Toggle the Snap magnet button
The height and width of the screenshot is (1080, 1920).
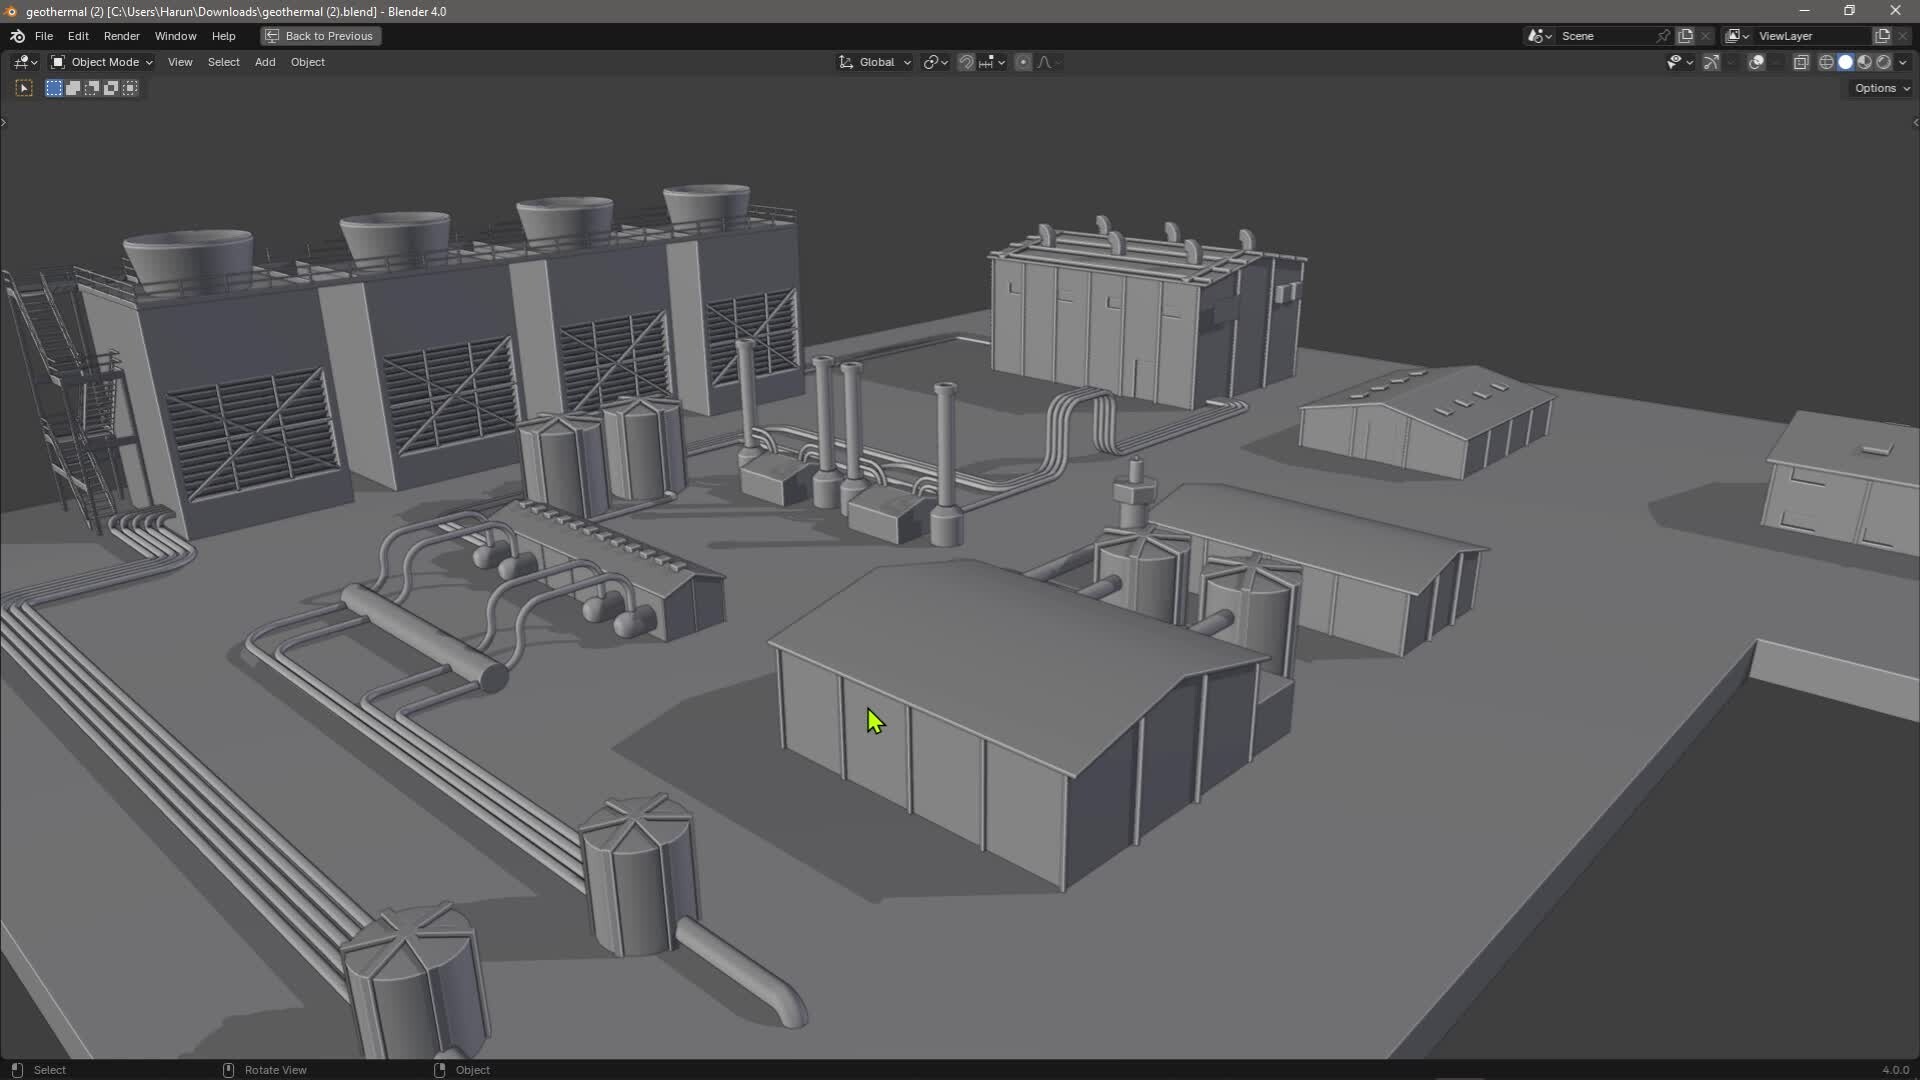coord(965,62)
